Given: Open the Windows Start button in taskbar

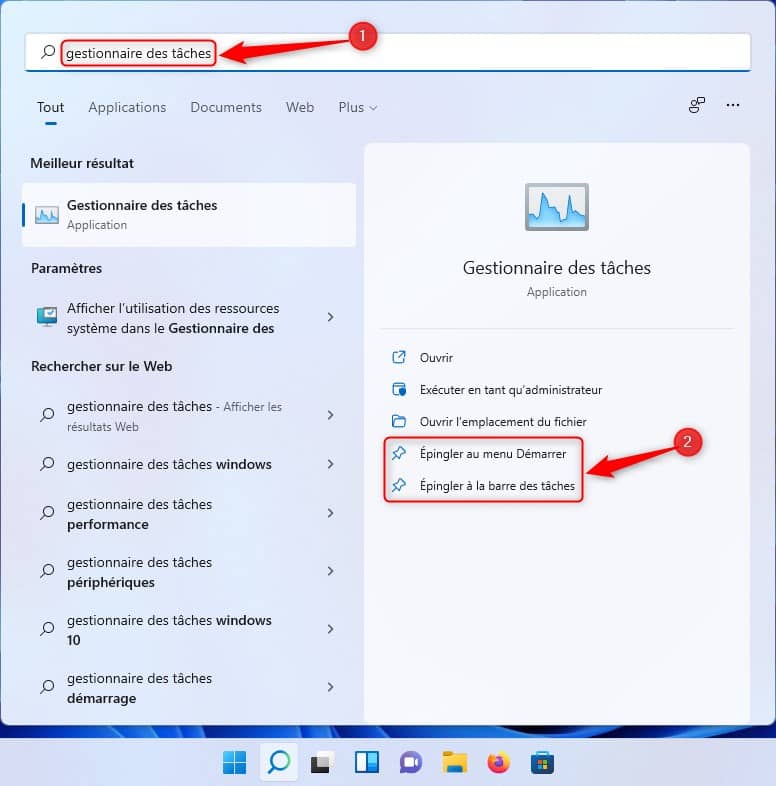Looking at the screenshot, I should click(234, 762).
